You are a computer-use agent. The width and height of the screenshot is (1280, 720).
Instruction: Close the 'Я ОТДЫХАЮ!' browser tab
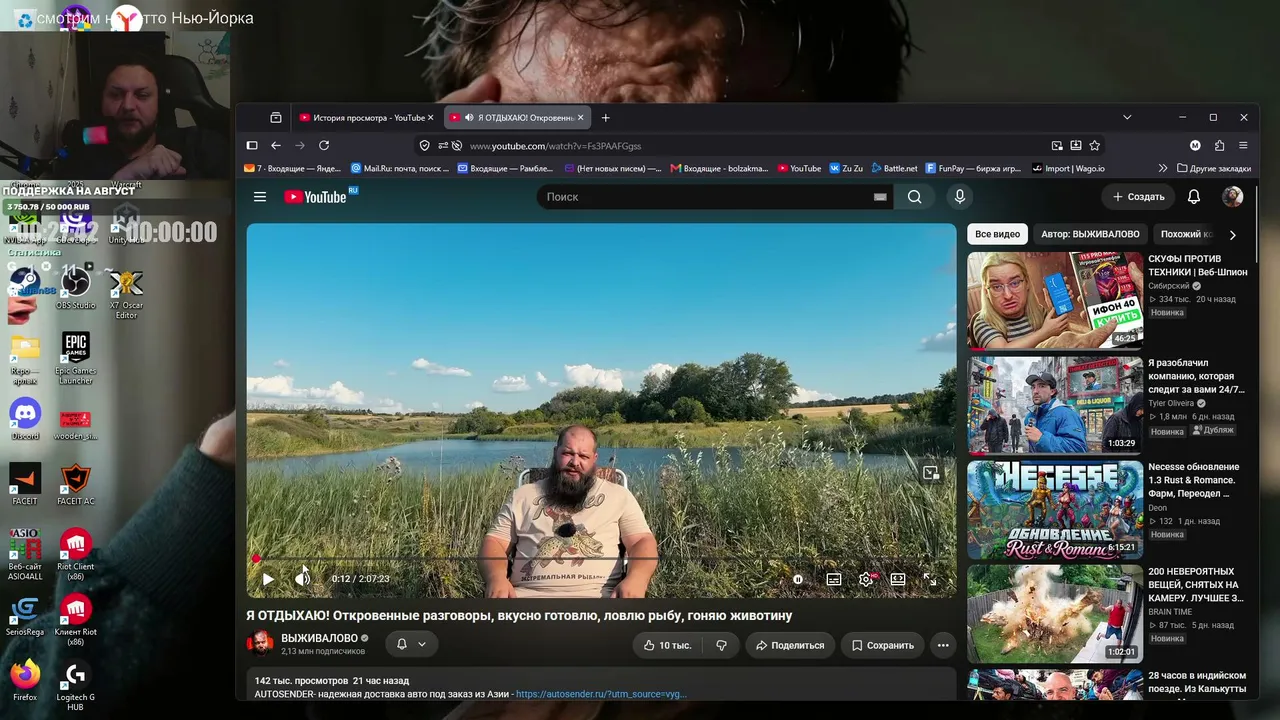coord(580,117)
